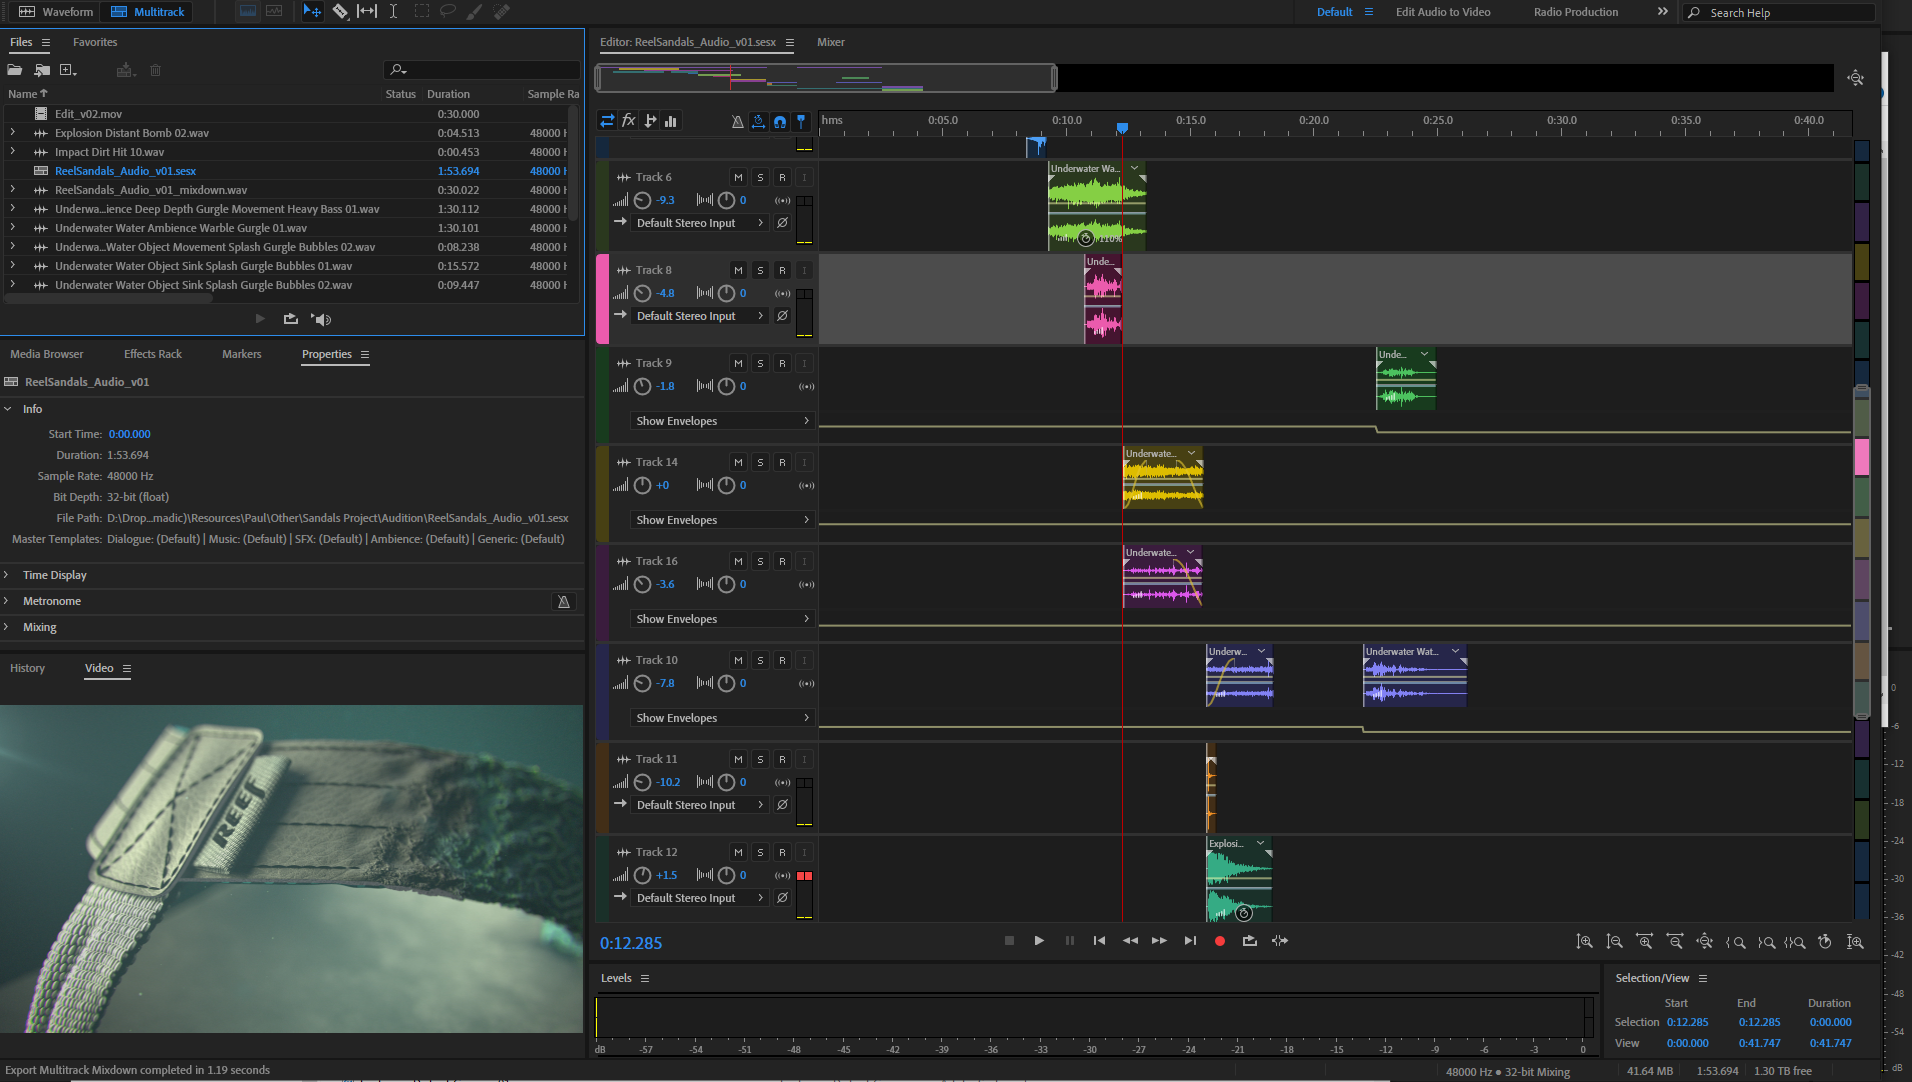
Task: Arm Track 12 for record
Action: [x=782, y=853]
